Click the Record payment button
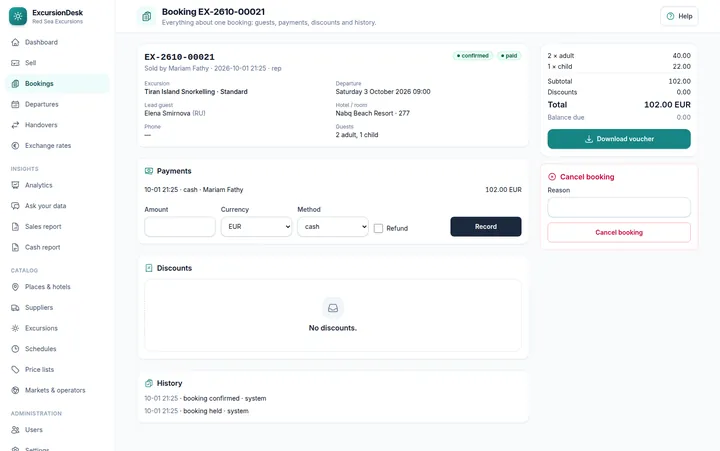The image size is (720, 451). click(x=486, y=226)
